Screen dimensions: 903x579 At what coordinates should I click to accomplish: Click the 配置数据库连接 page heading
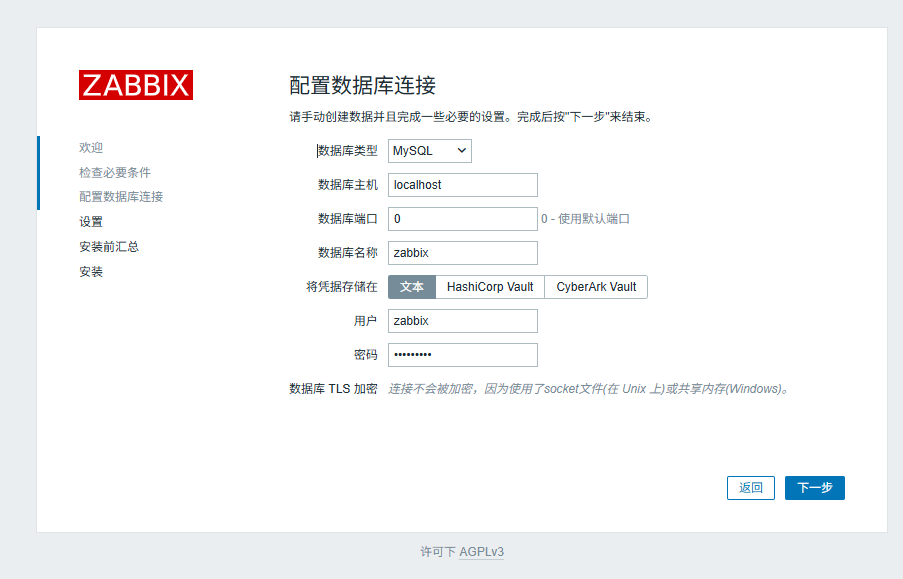[x=362, y=85]
